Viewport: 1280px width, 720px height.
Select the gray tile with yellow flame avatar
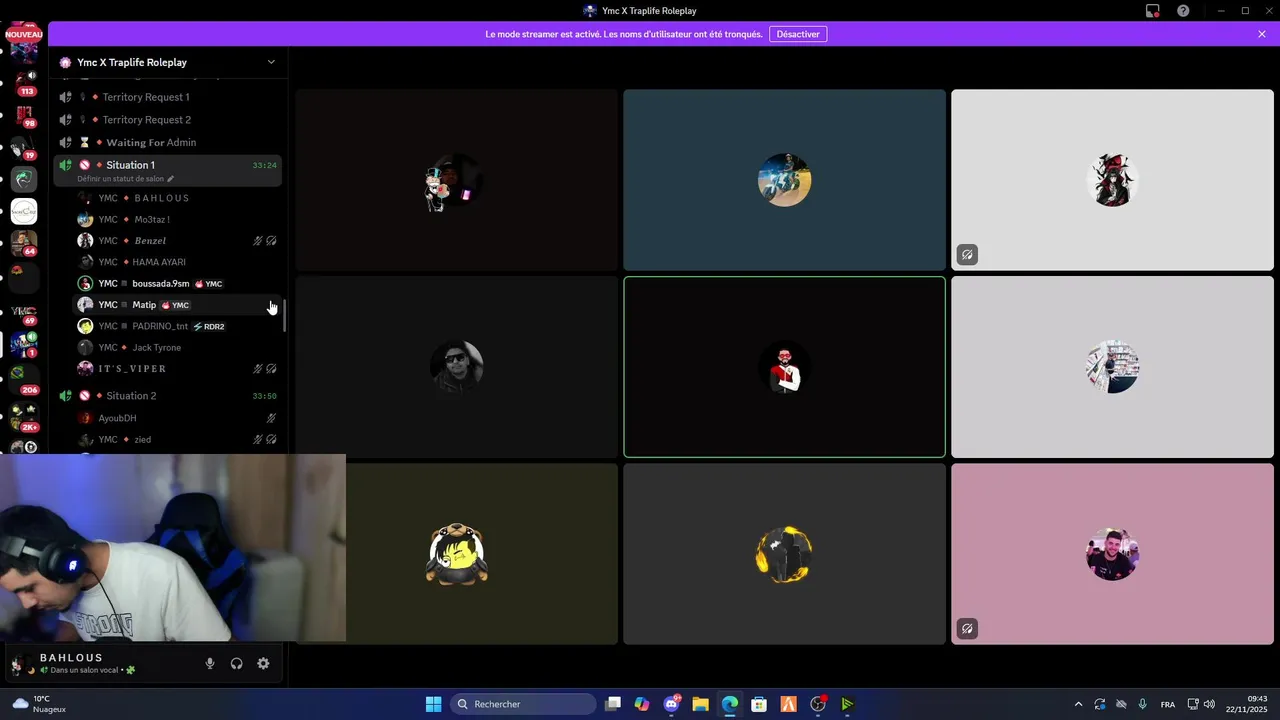(x=784, y=554)
